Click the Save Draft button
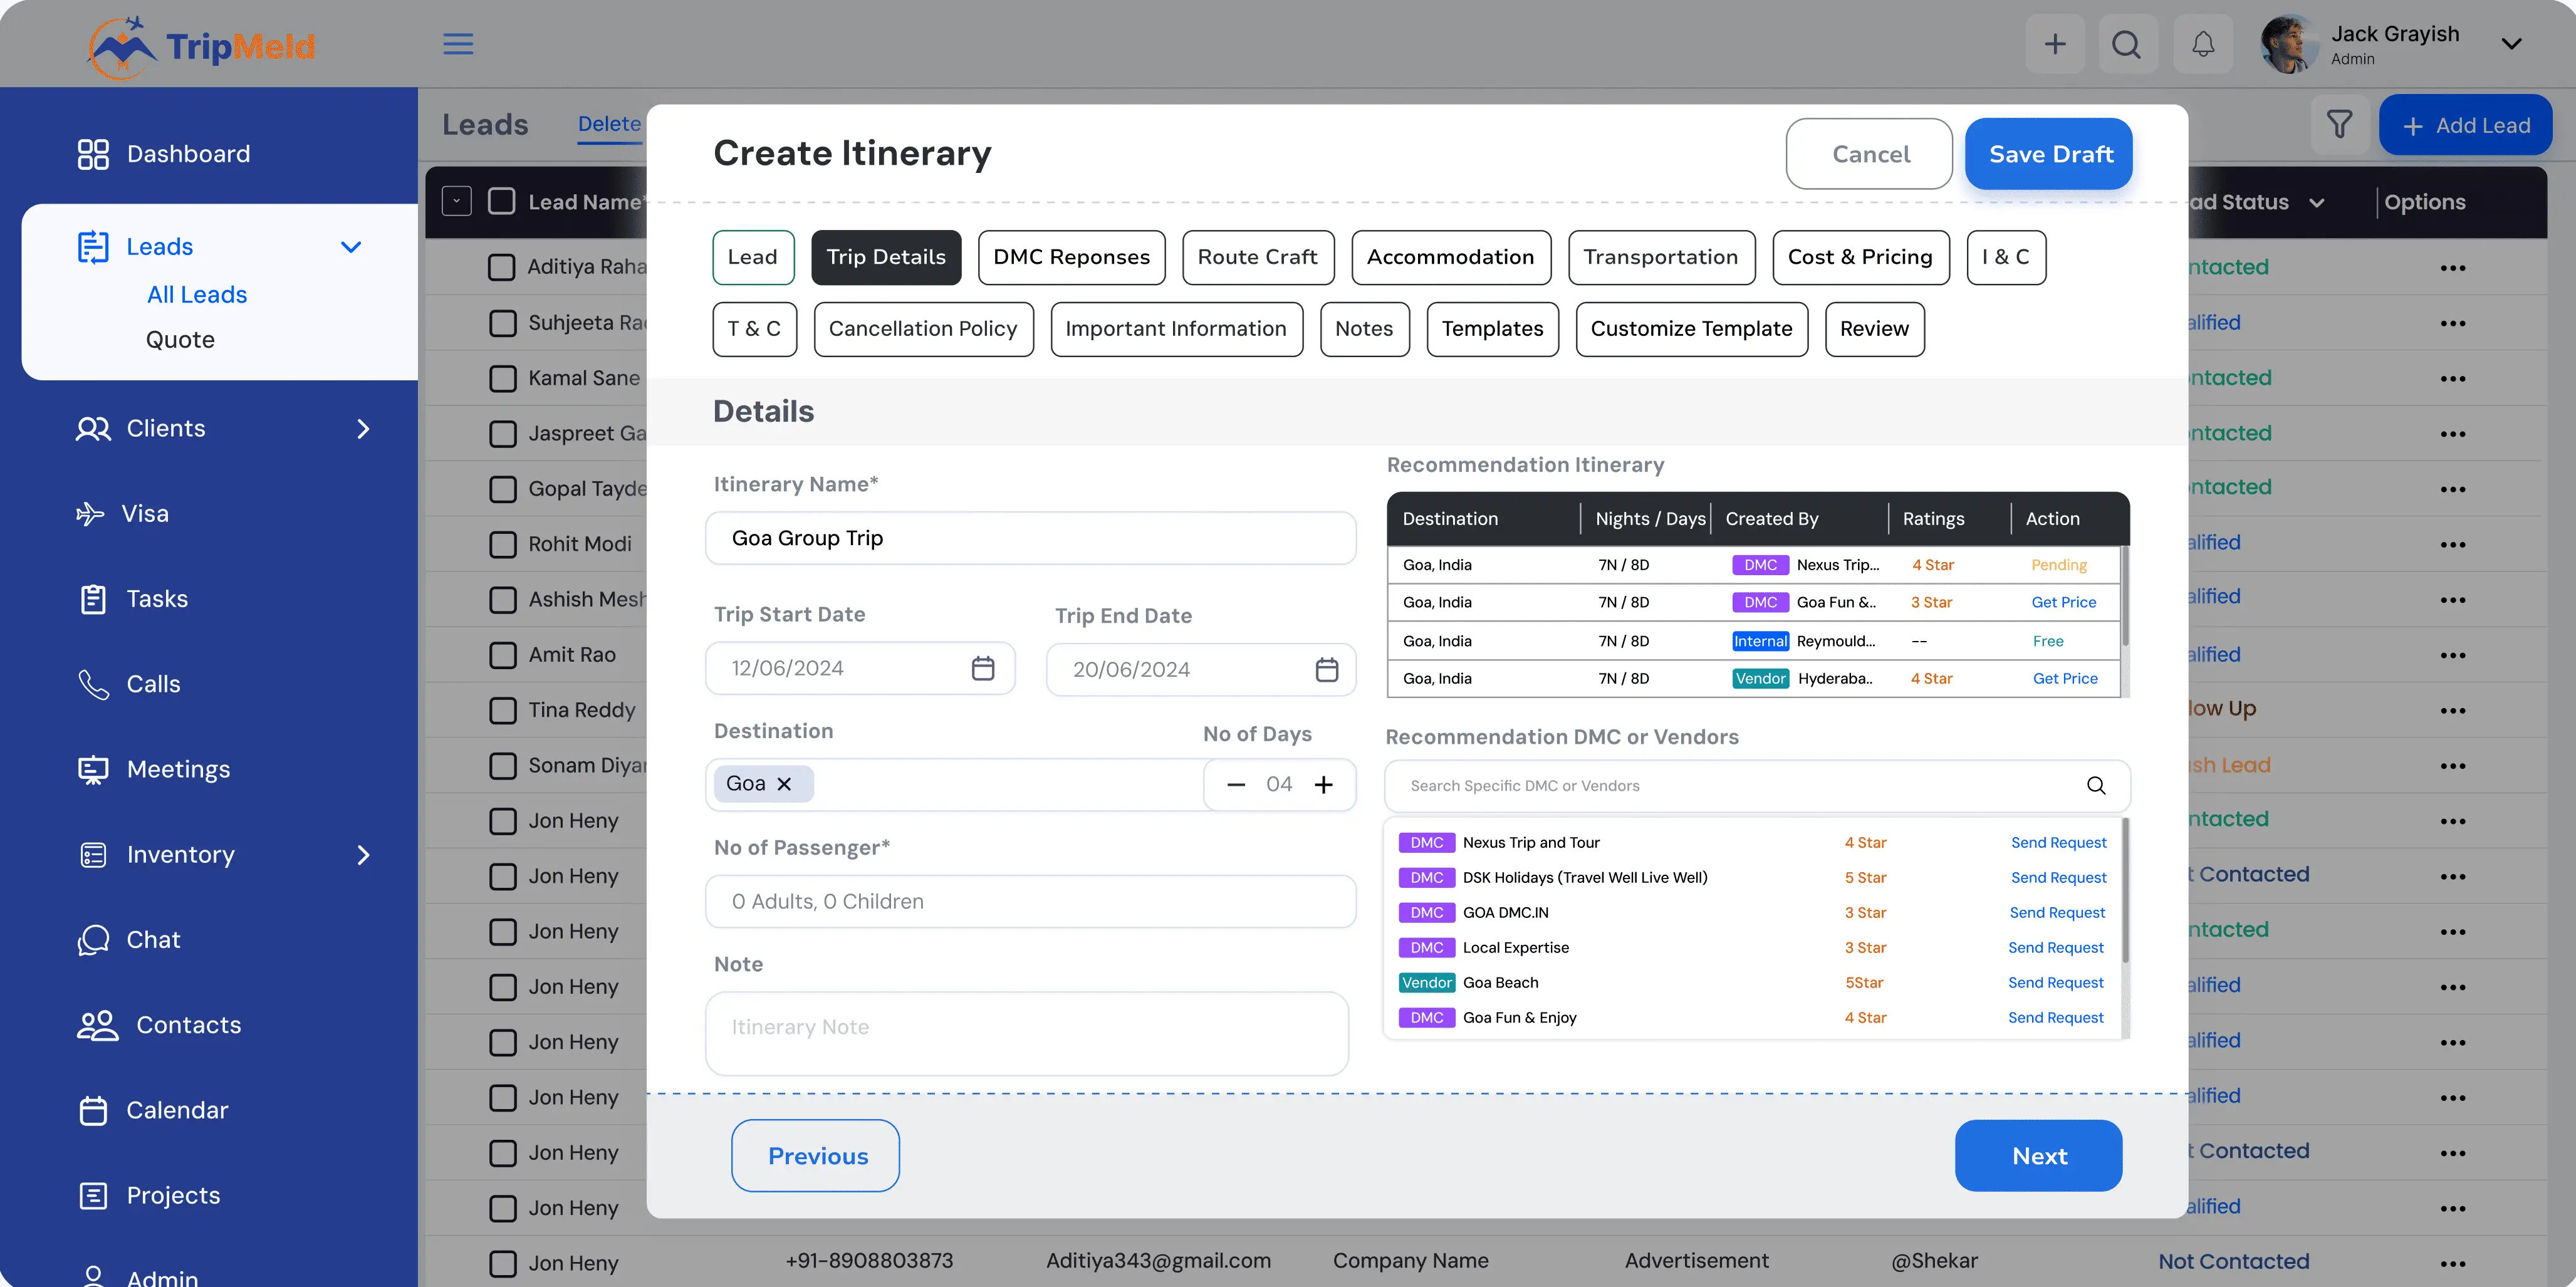The height and width of the screenshot is (1287, 2576). click(2049, 154)
